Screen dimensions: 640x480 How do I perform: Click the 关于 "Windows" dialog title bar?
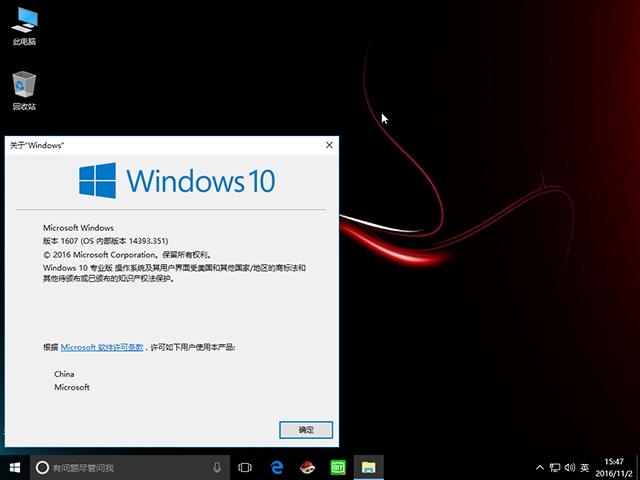(x=170, y=145)
